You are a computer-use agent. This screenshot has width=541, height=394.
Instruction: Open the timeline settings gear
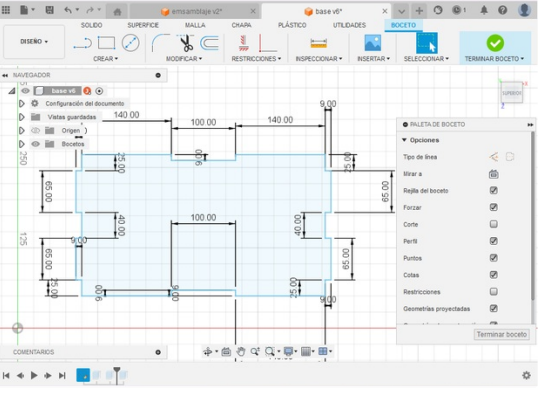pos(526,375)
